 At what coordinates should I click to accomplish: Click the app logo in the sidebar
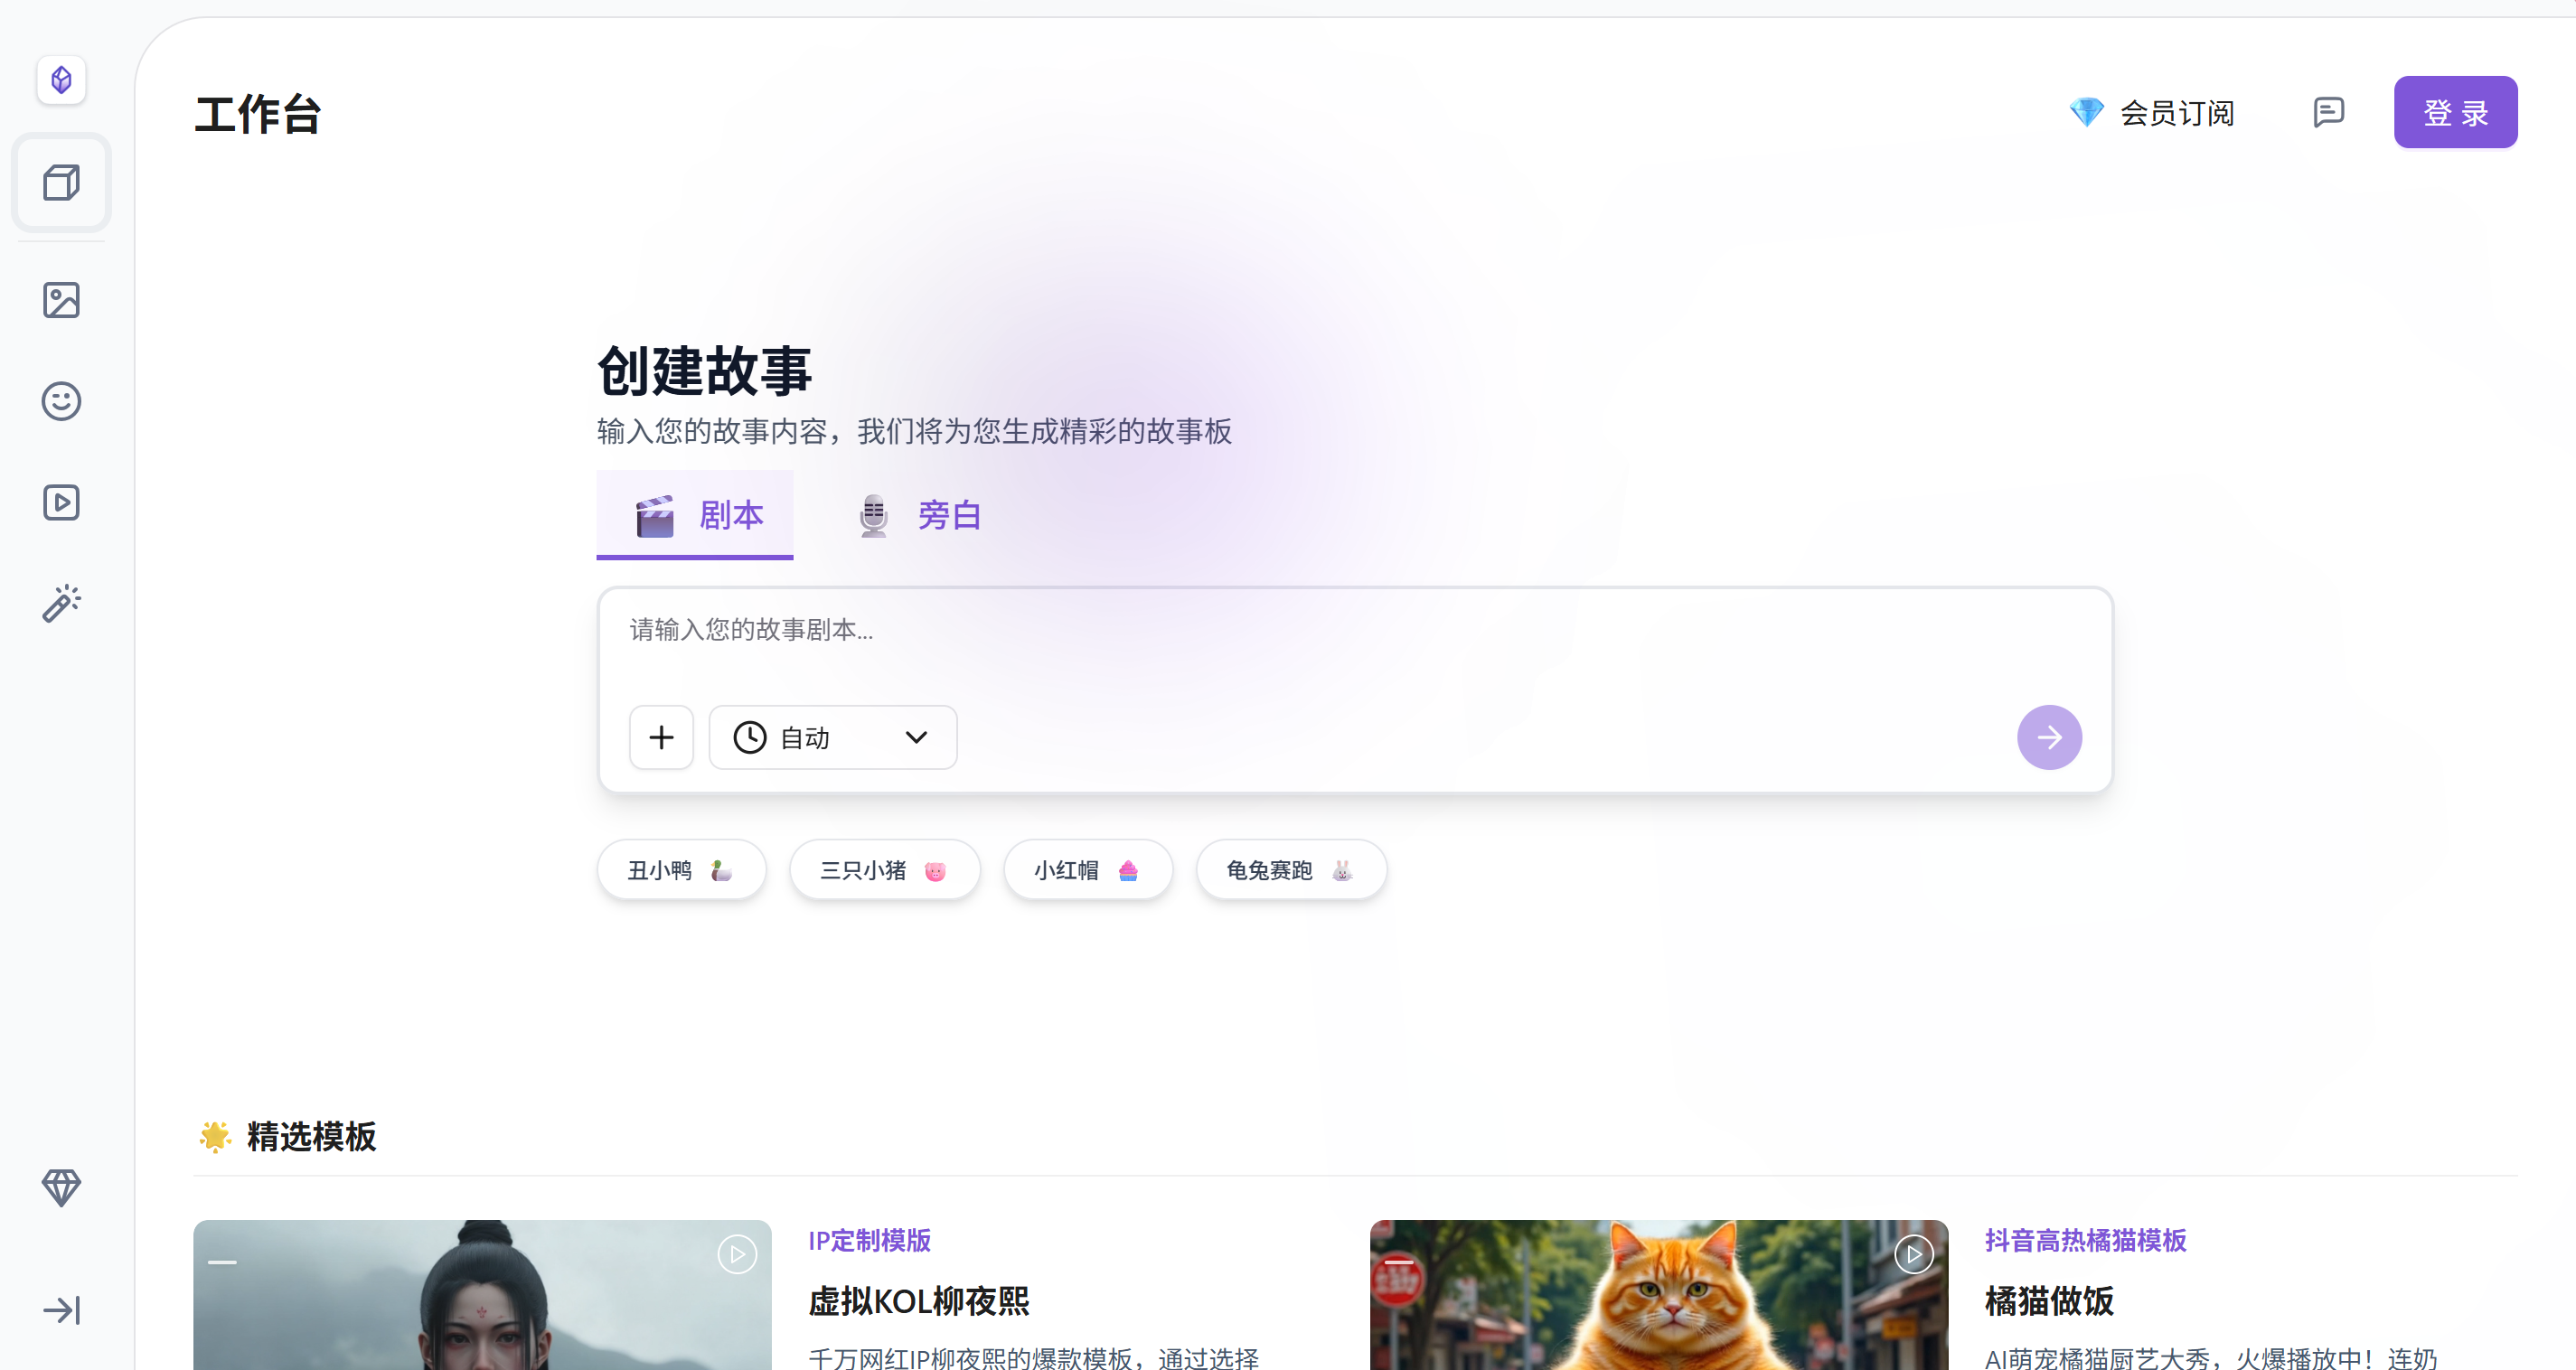[x=61, y=80]
